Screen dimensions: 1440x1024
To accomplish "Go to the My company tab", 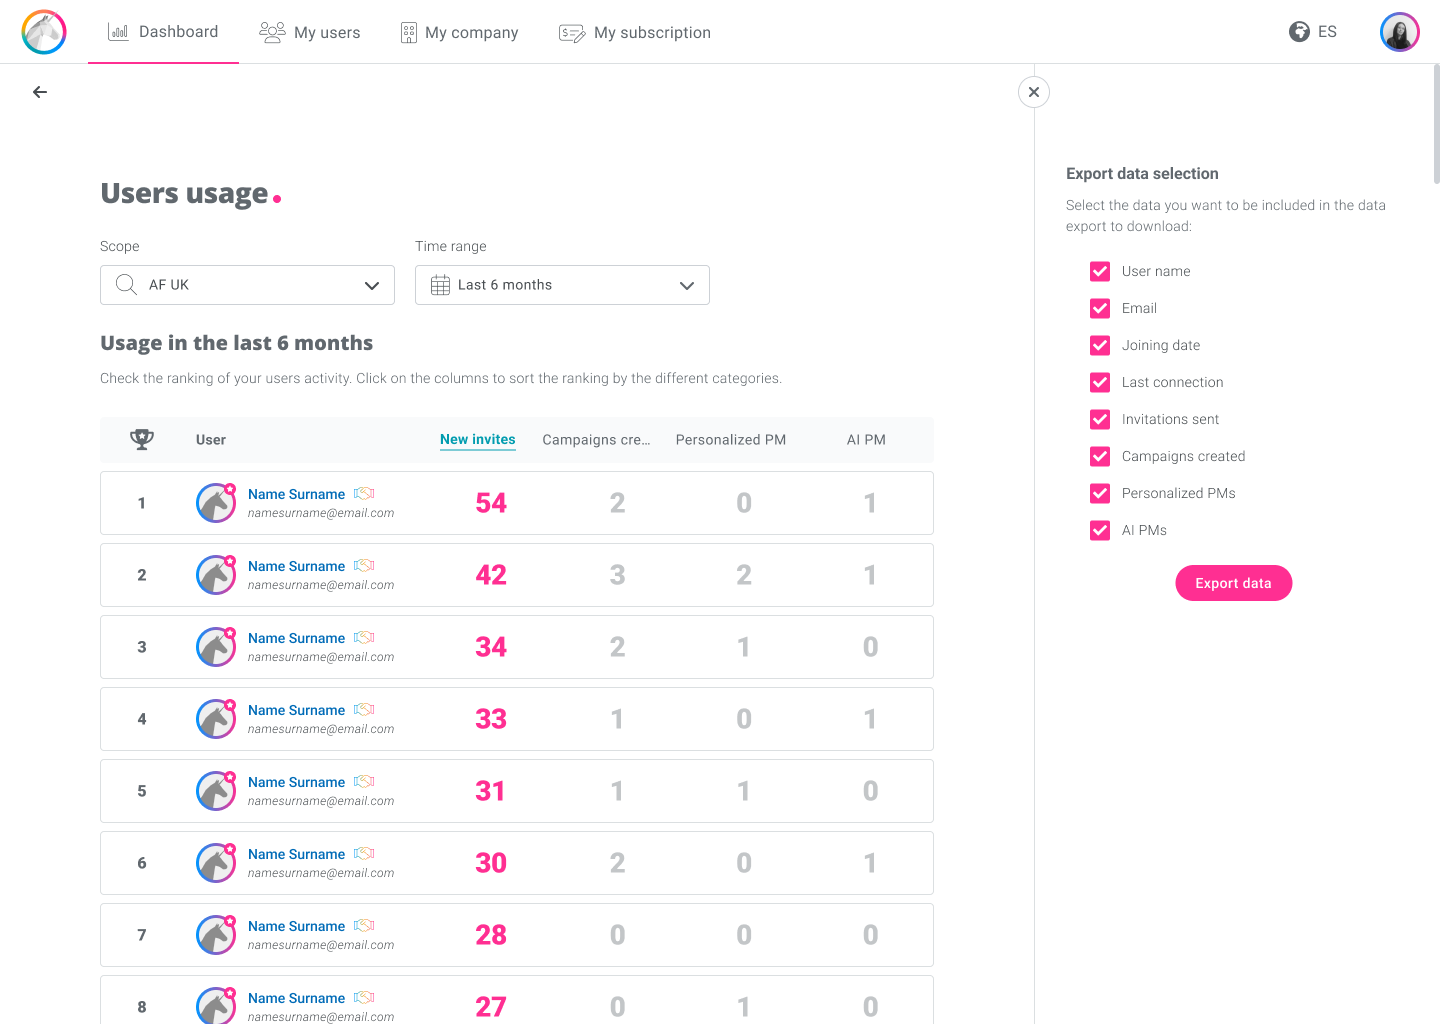I will tap(459, 32).
